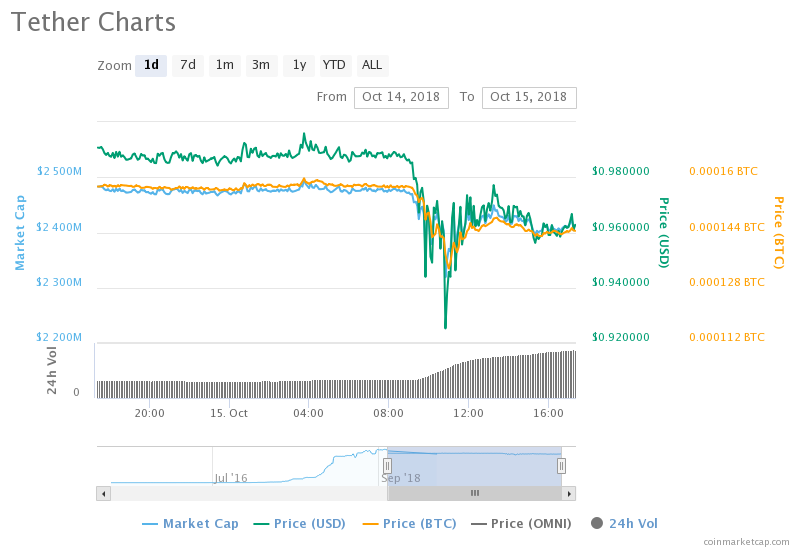Toggle Market Cap series in legend

[190, 524]
